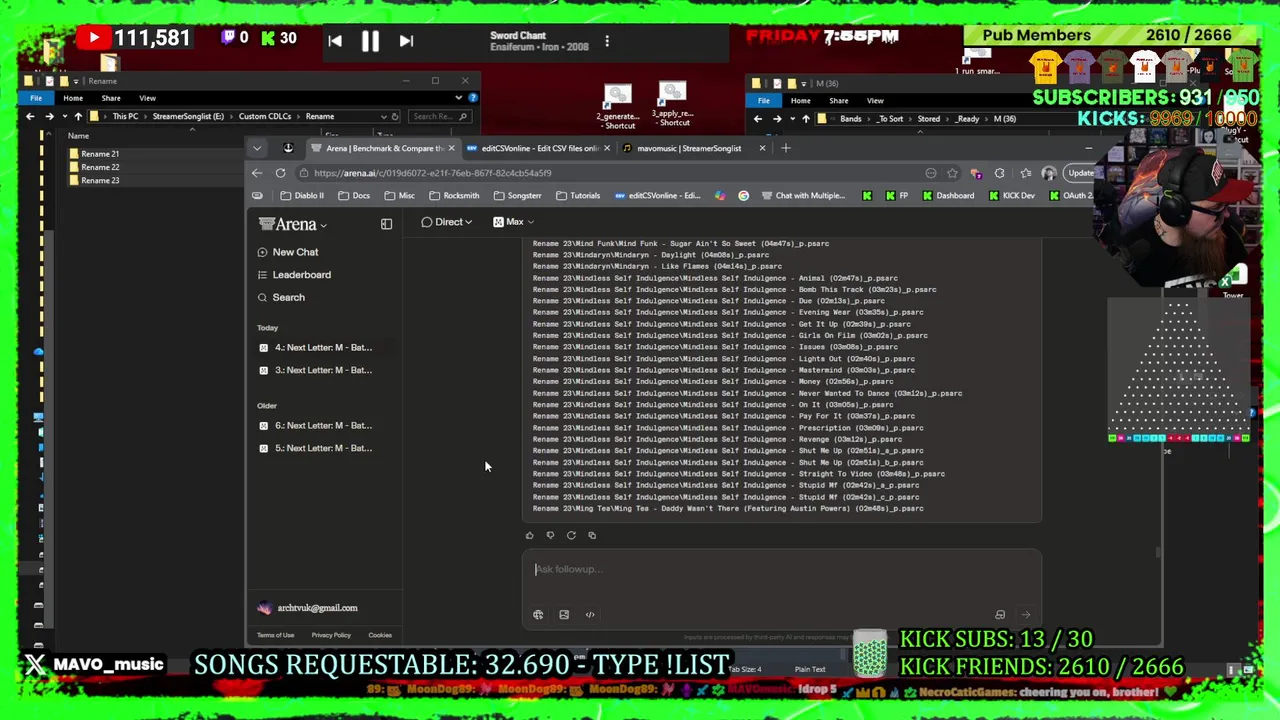Screen dimensions: 1280x720
Task: Go back in the browser
Action: pos(257,173)
